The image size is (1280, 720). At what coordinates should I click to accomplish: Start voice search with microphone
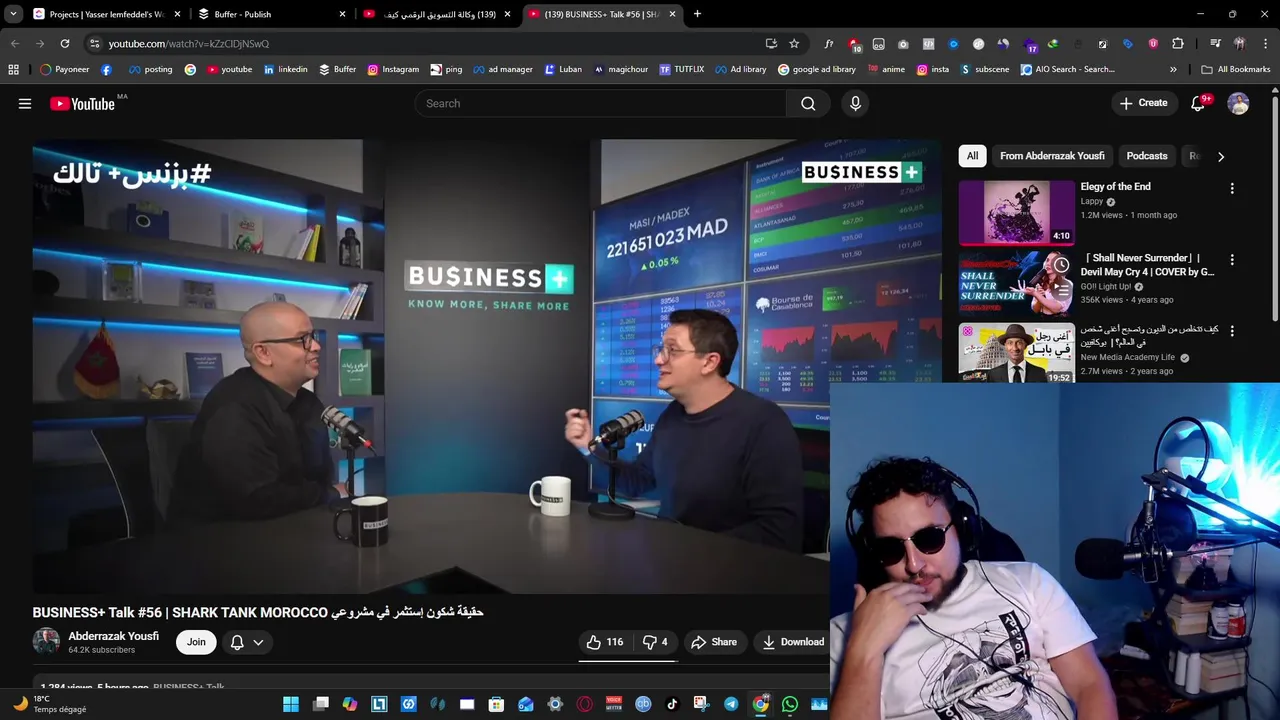(855, 104)
